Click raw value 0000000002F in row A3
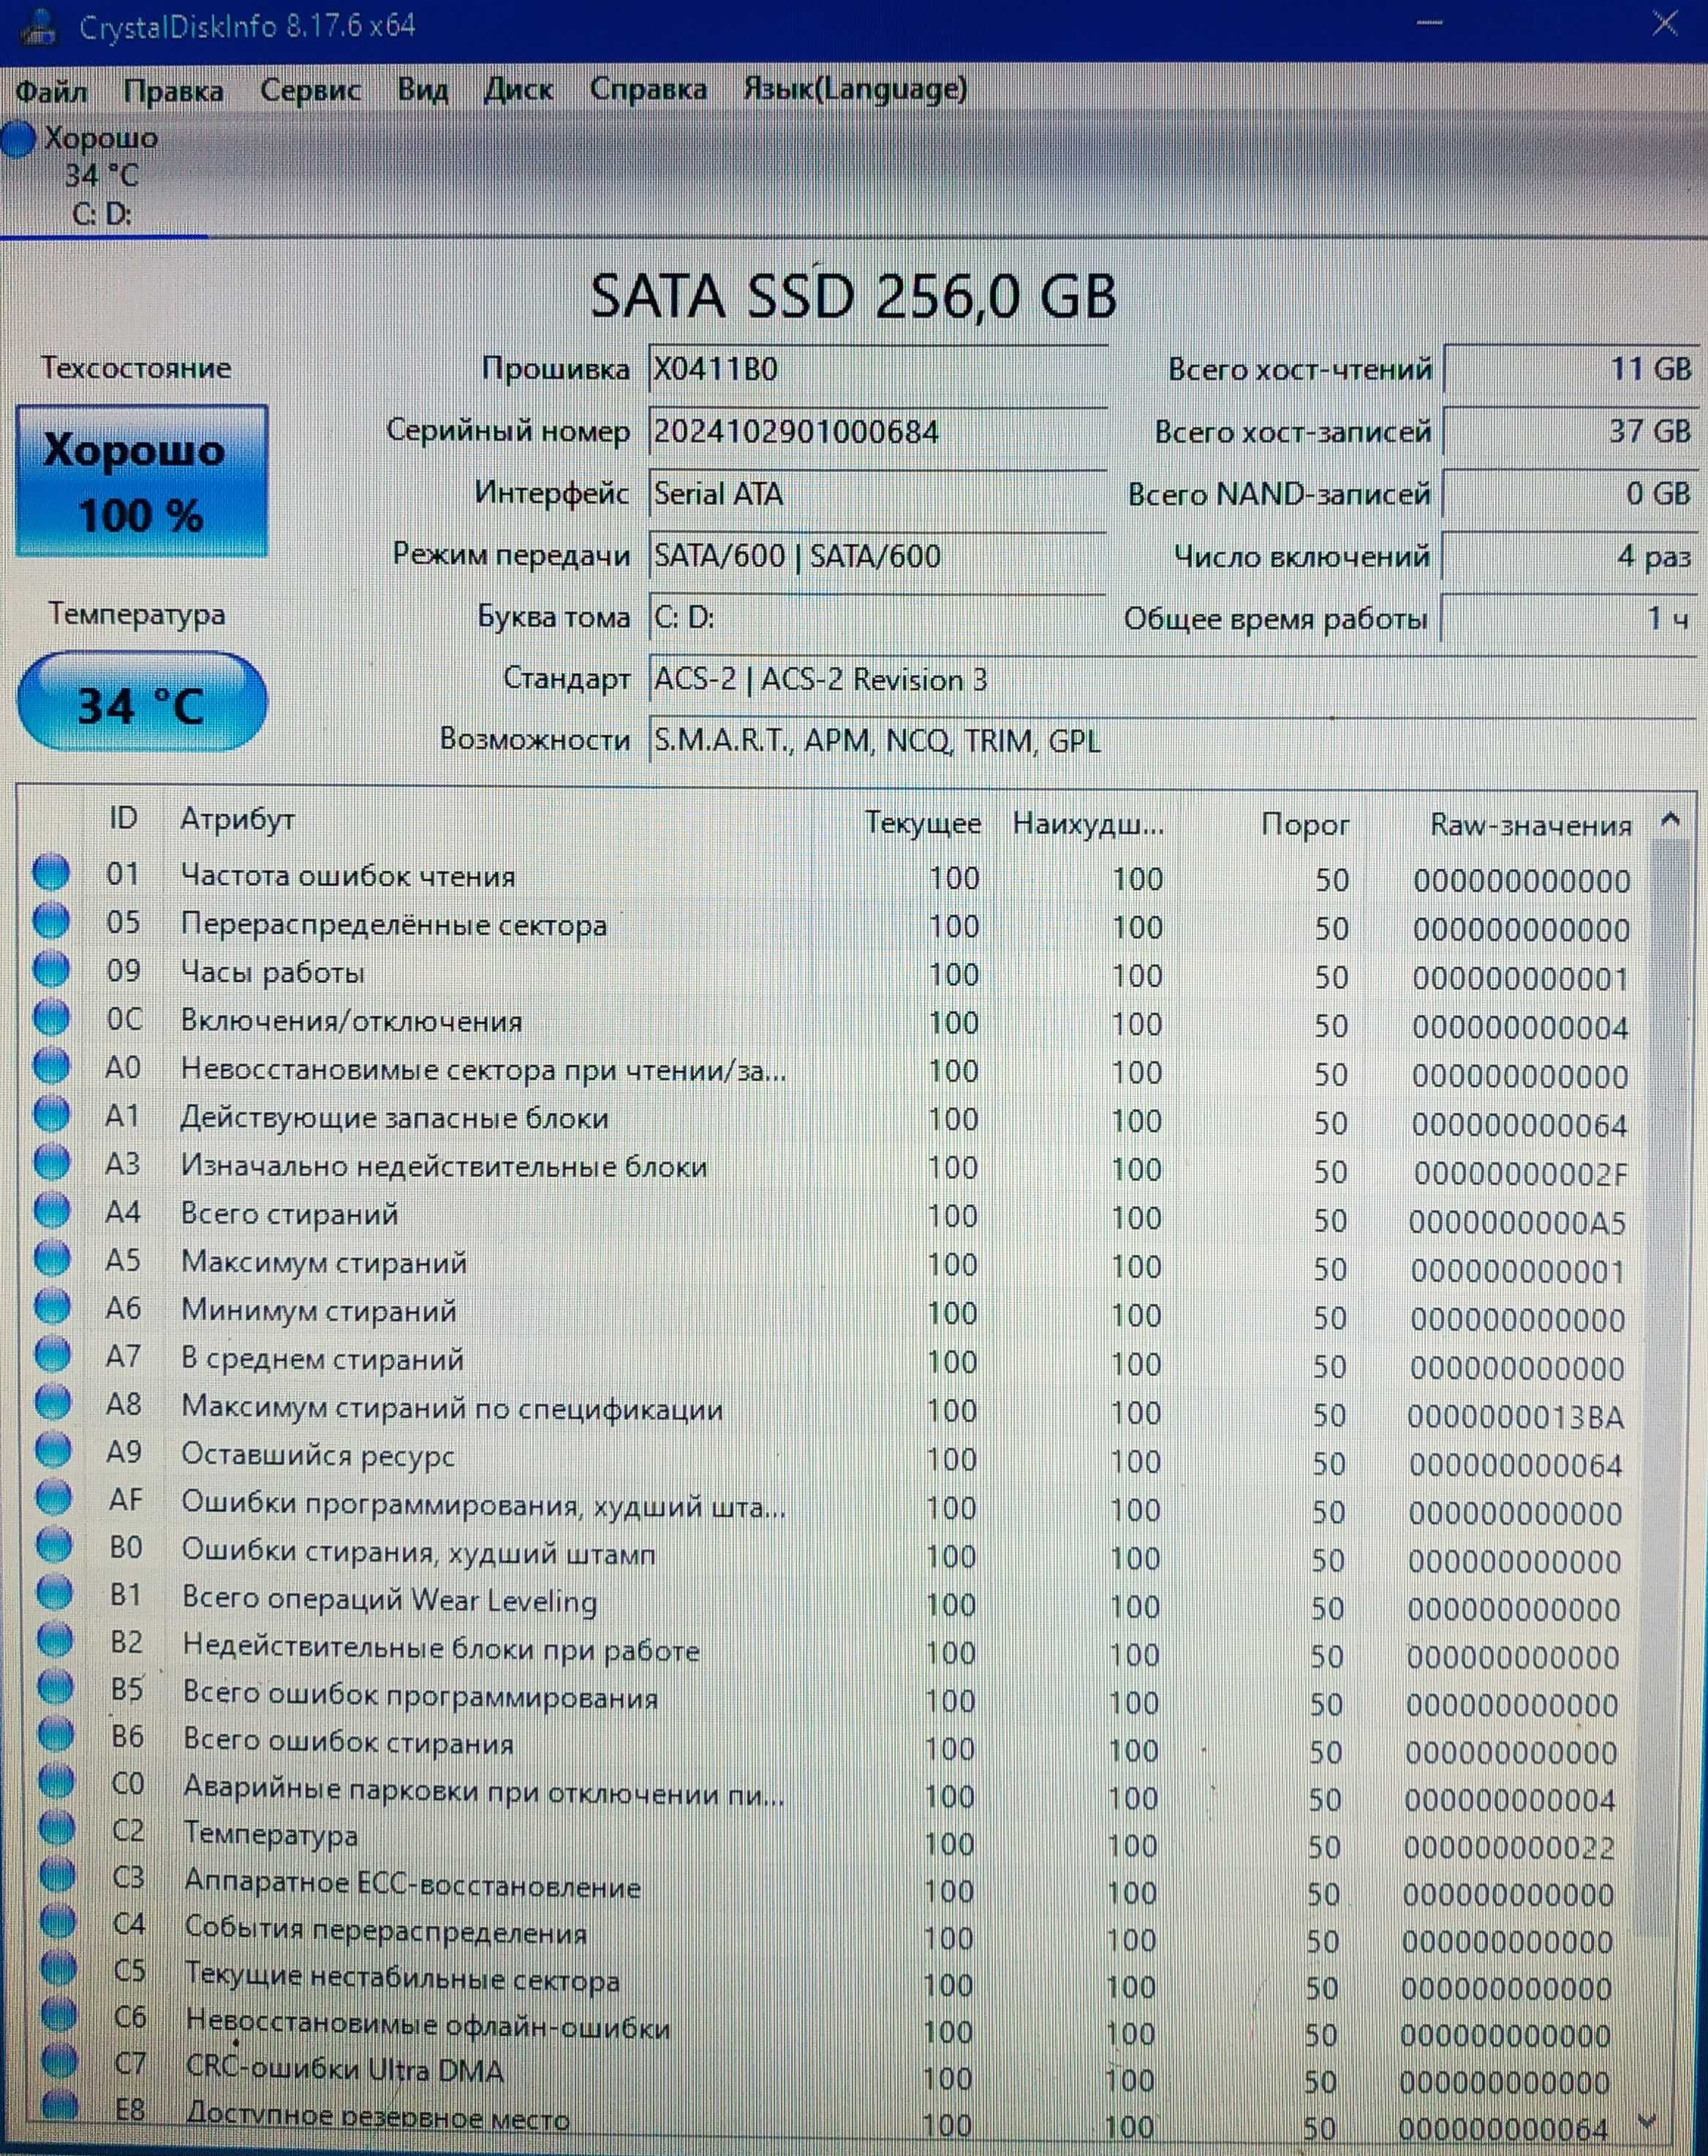Image resolution: width=1708 pixels, height=2156 pixels. pyautogui.click(x=1520, y=1172)
